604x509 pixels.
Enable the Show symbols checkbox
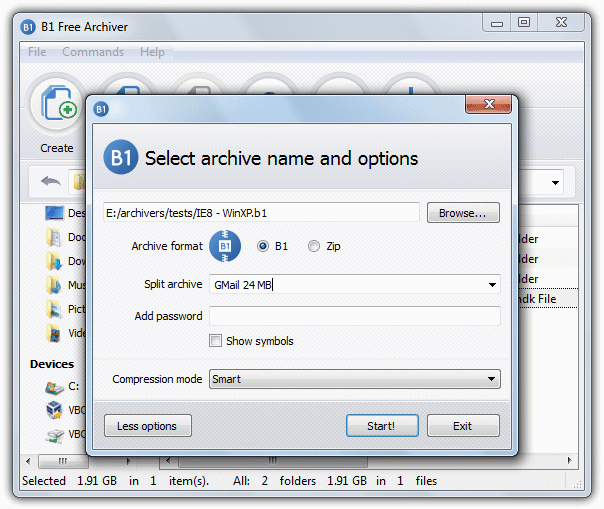click(x=216, y=341)
